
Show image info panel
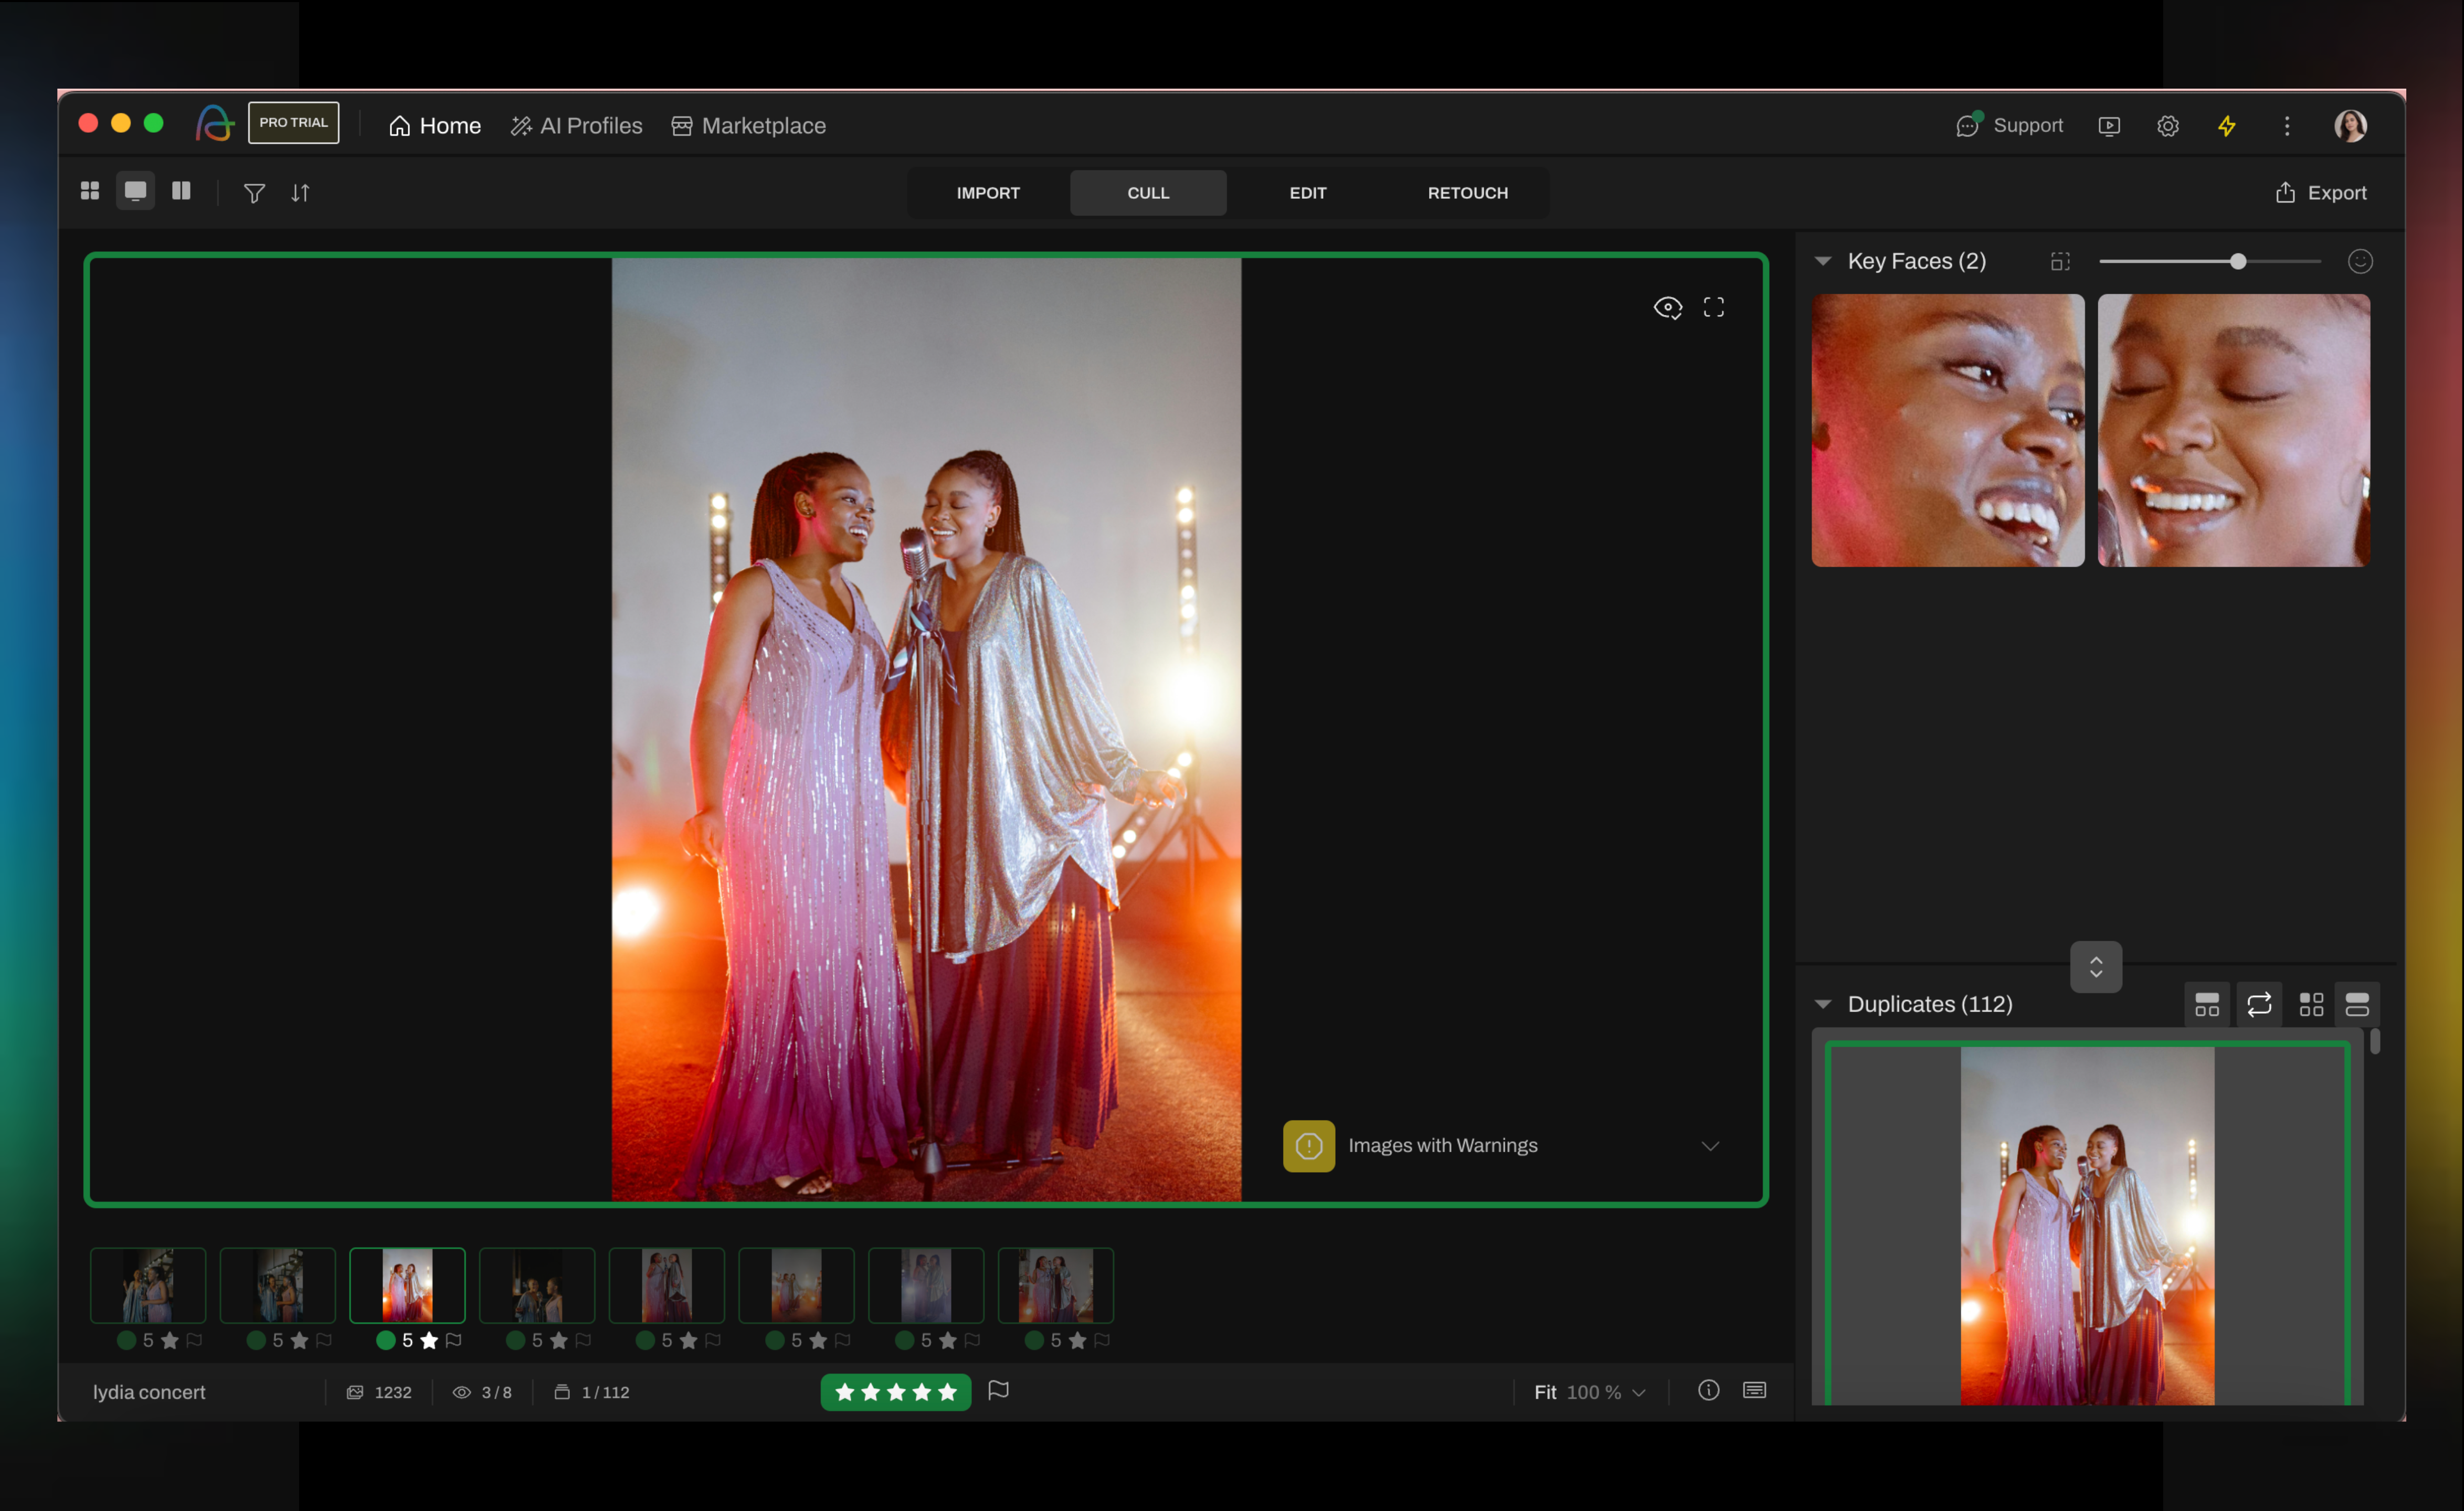[1708, 1390]
